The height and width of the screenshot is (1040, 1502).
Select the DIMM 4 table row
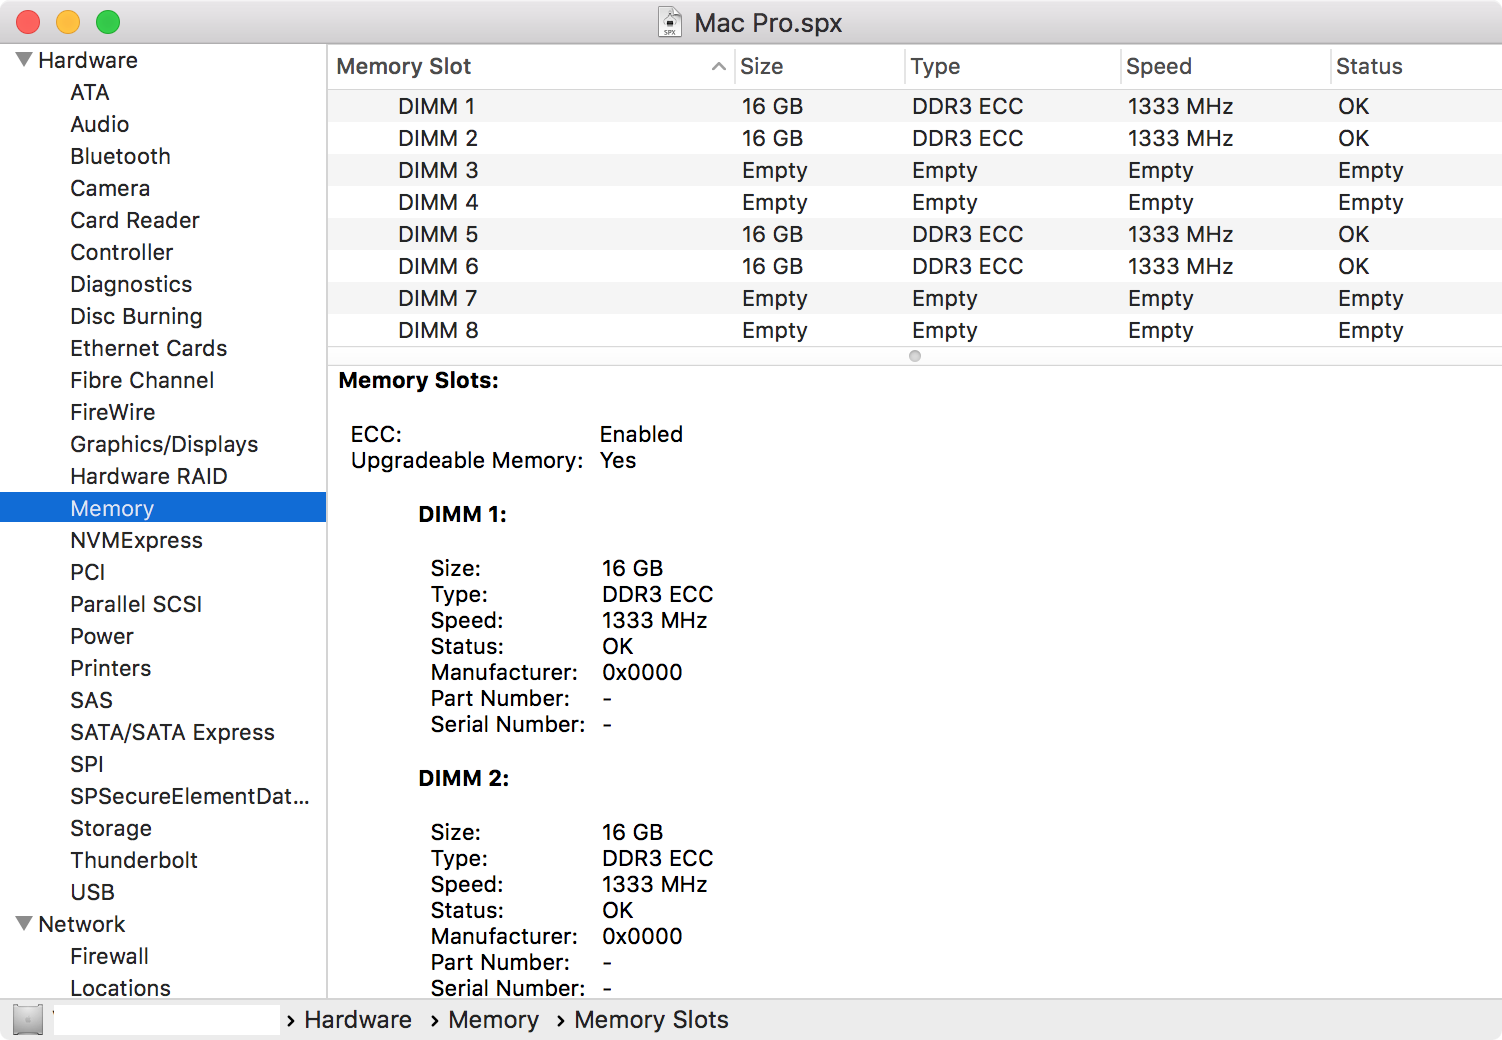coord(914,202)
